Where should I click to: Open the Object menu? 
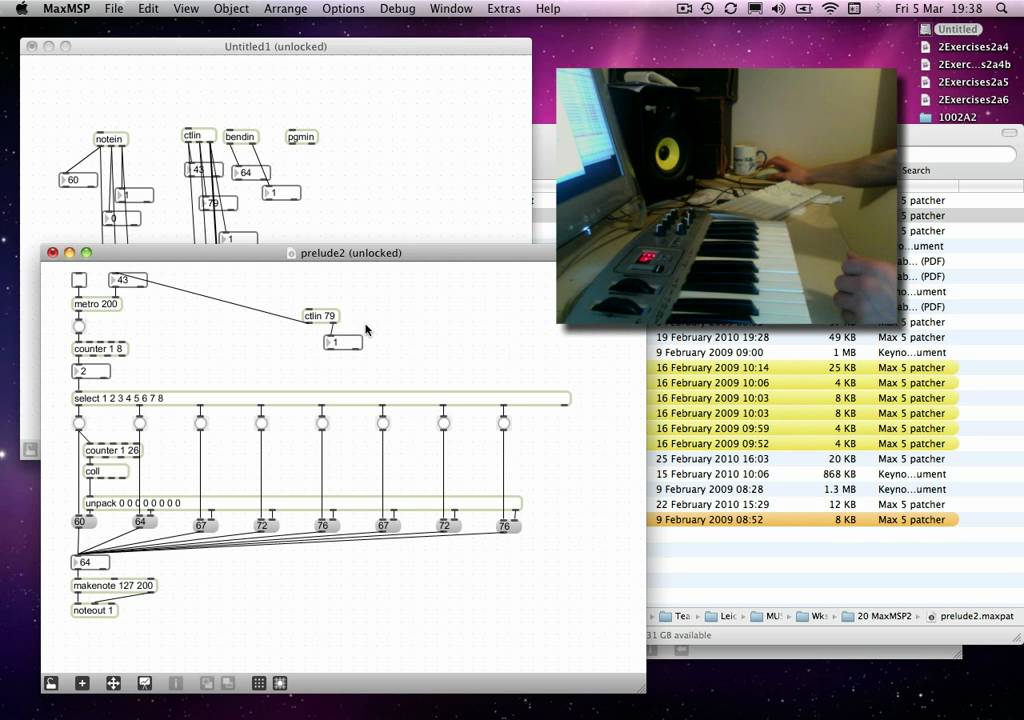(231, 8)
